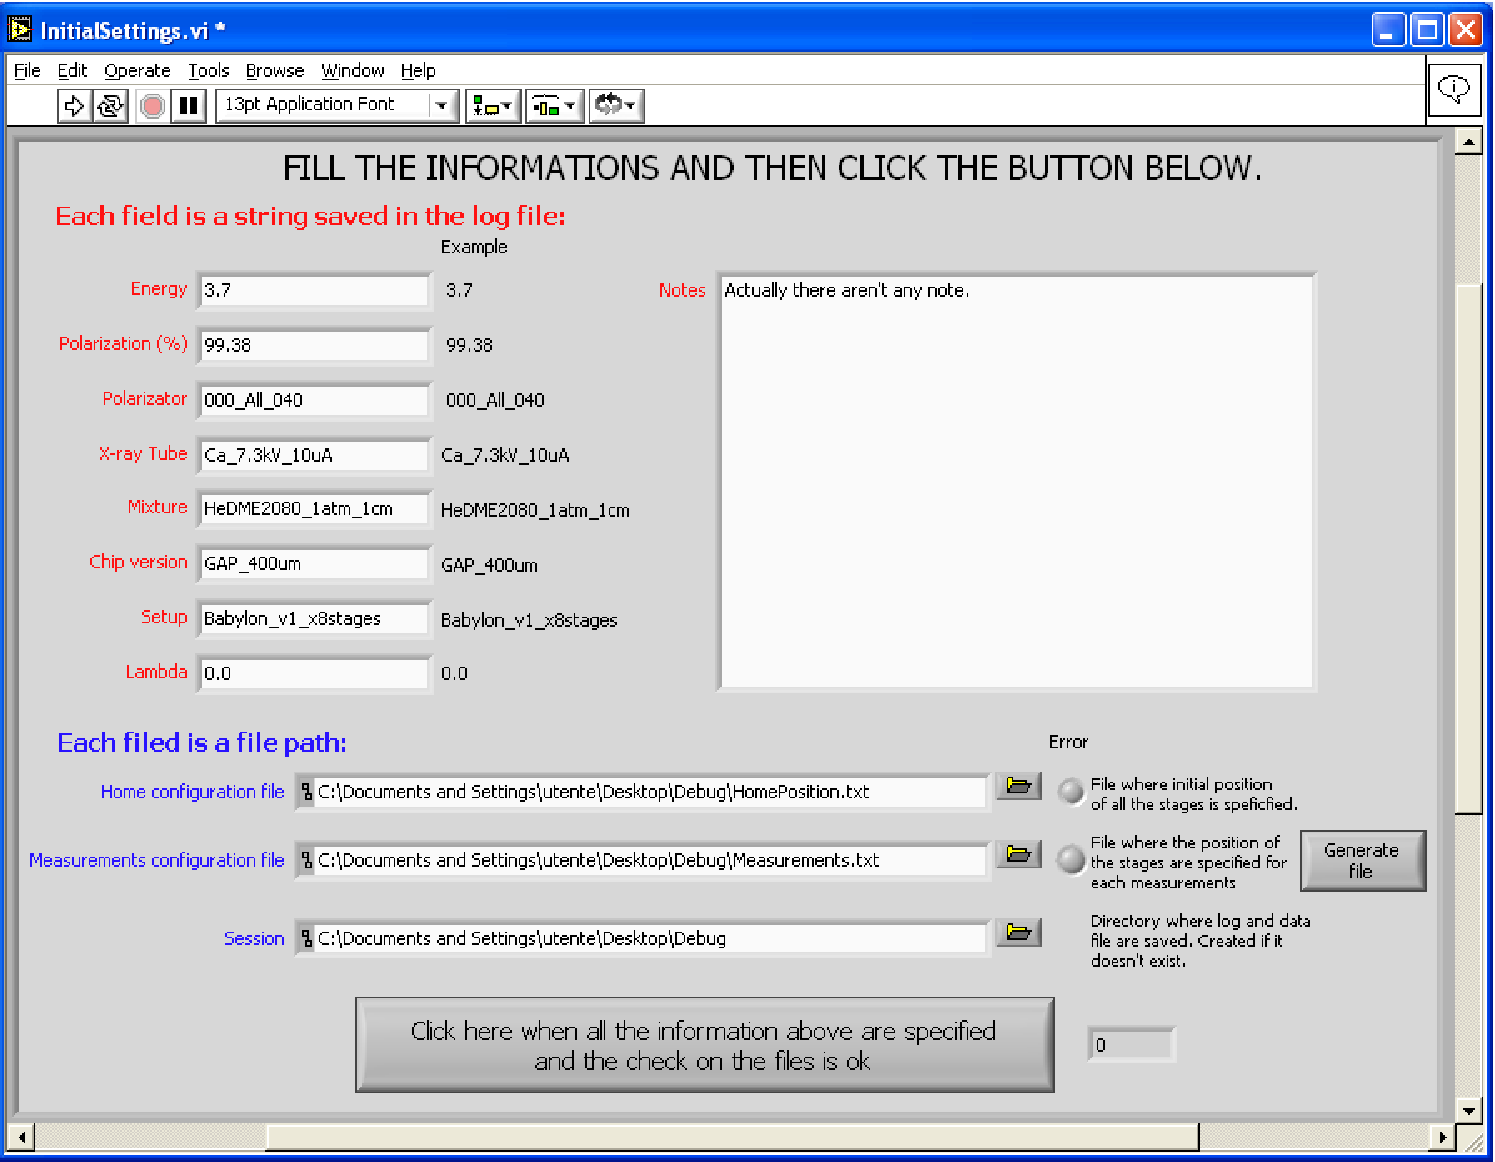Select the Polarizator text field

(314, 400)
